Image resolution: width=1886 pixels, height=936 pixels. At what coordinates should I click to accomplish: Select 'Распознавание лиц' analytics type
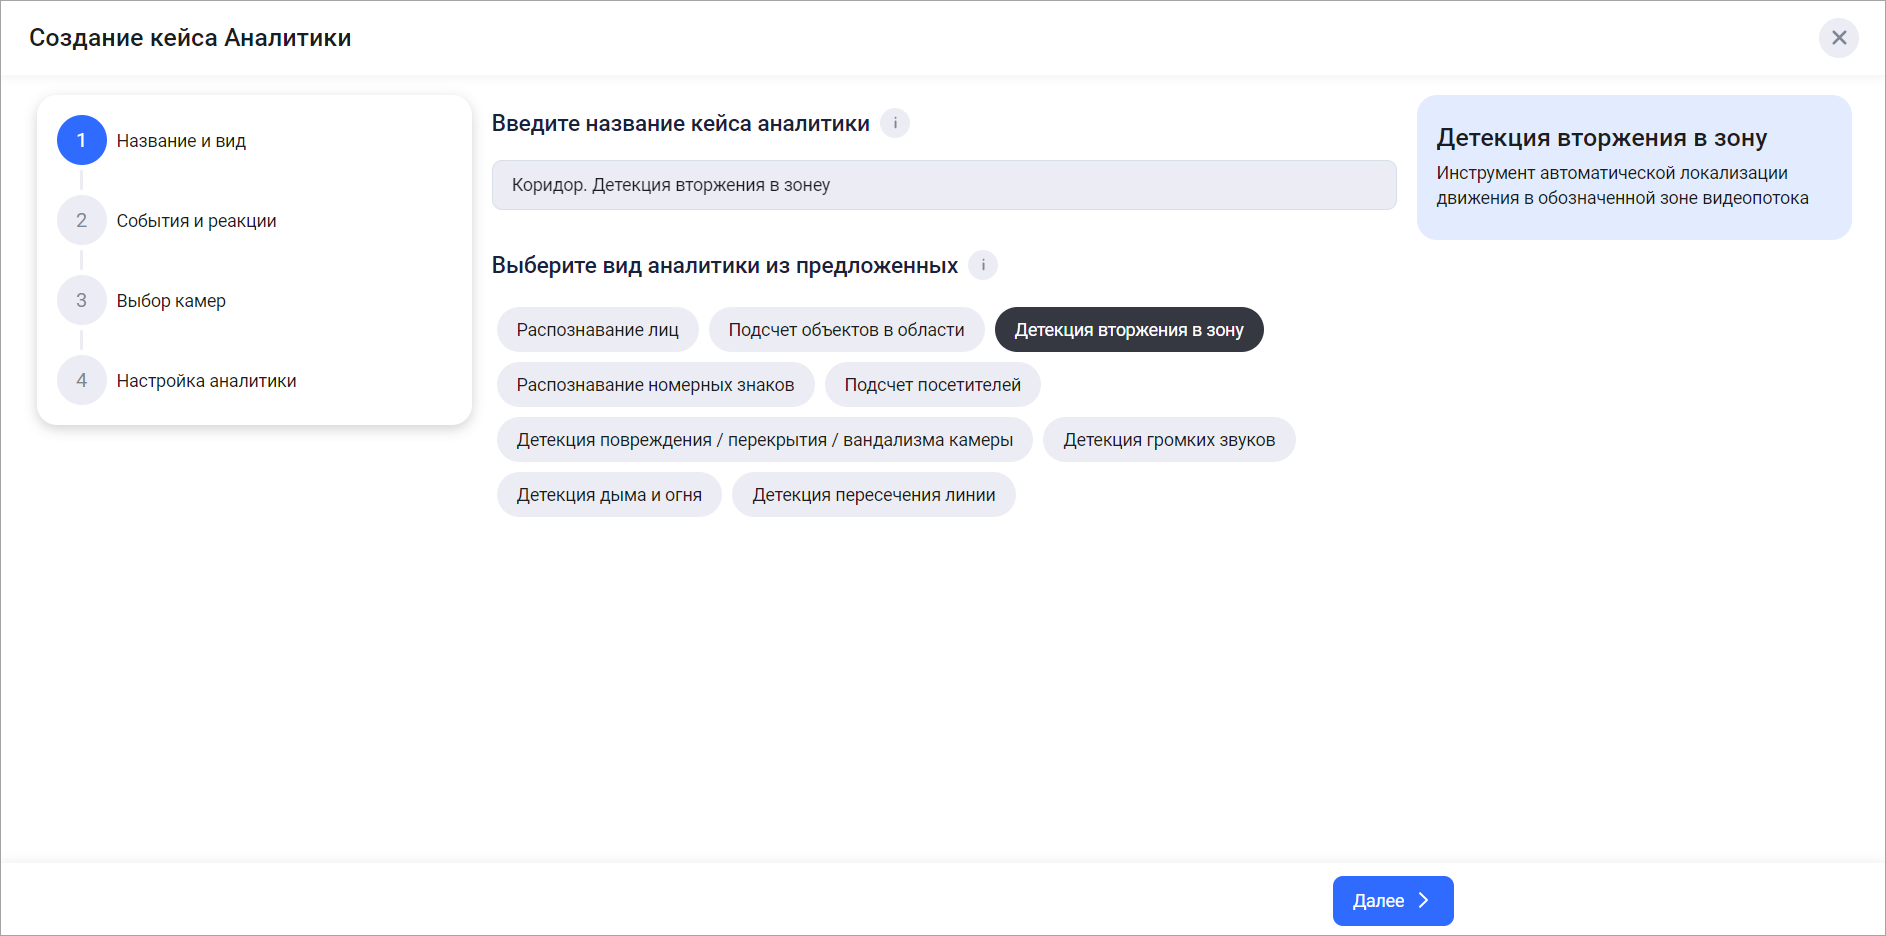point(597,330)
